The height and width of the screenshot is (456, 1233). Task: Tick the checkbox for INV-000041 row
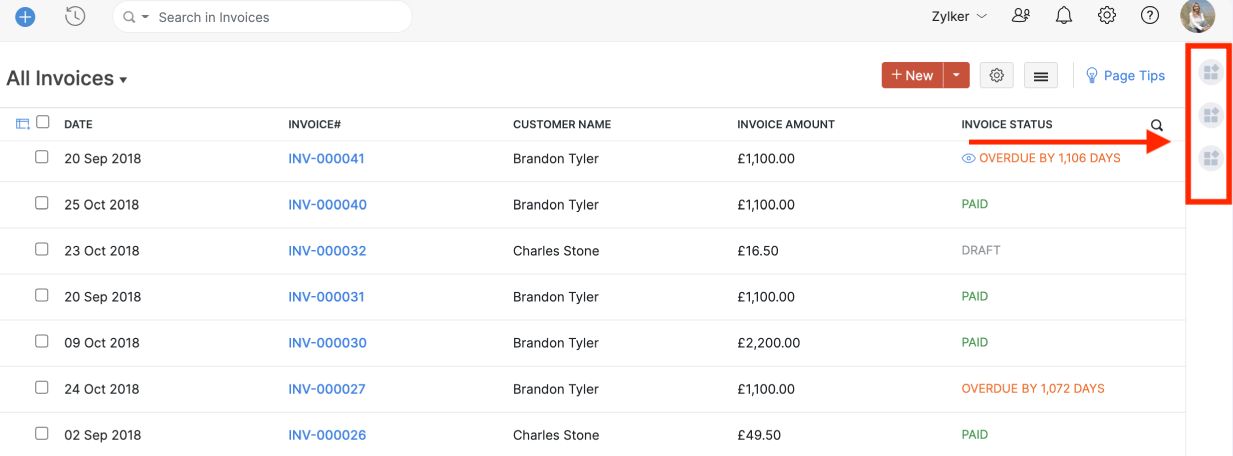[x=42, y=157]
